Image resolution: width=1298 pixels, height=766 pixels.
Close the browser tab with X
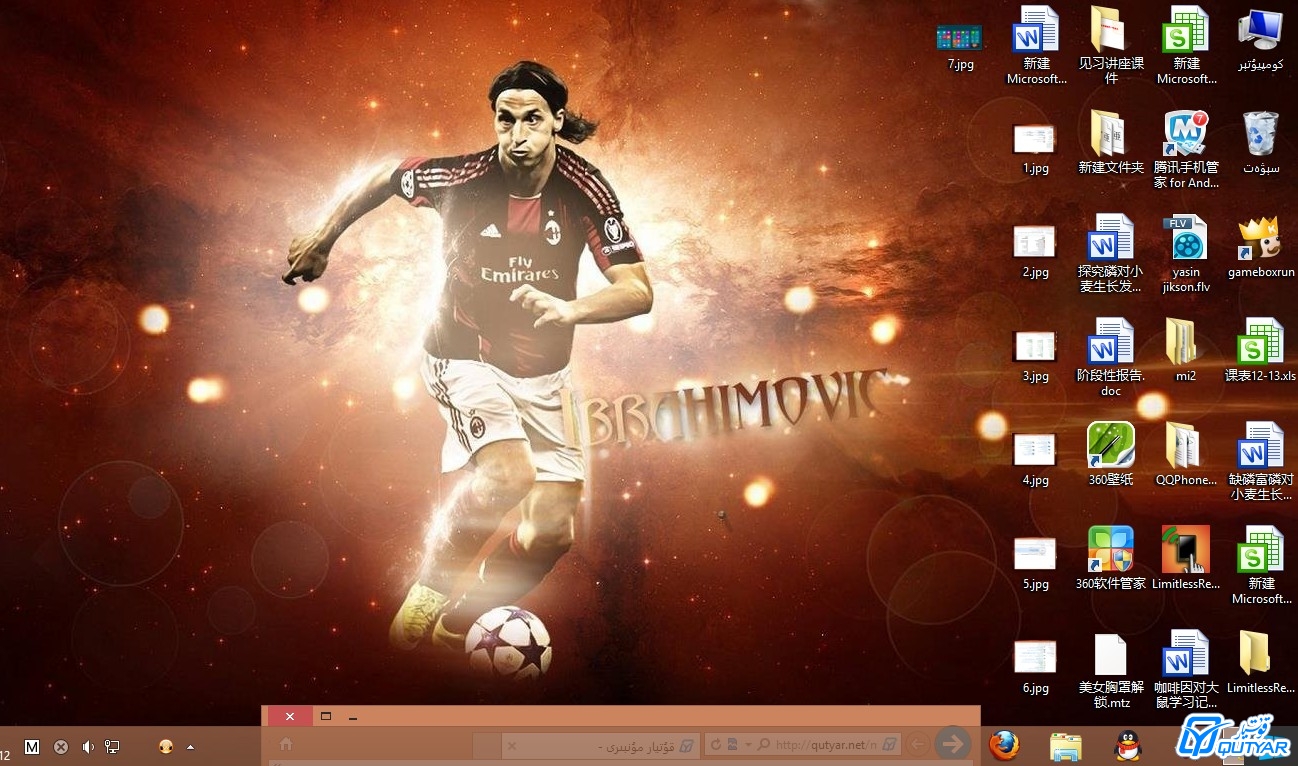511,745
